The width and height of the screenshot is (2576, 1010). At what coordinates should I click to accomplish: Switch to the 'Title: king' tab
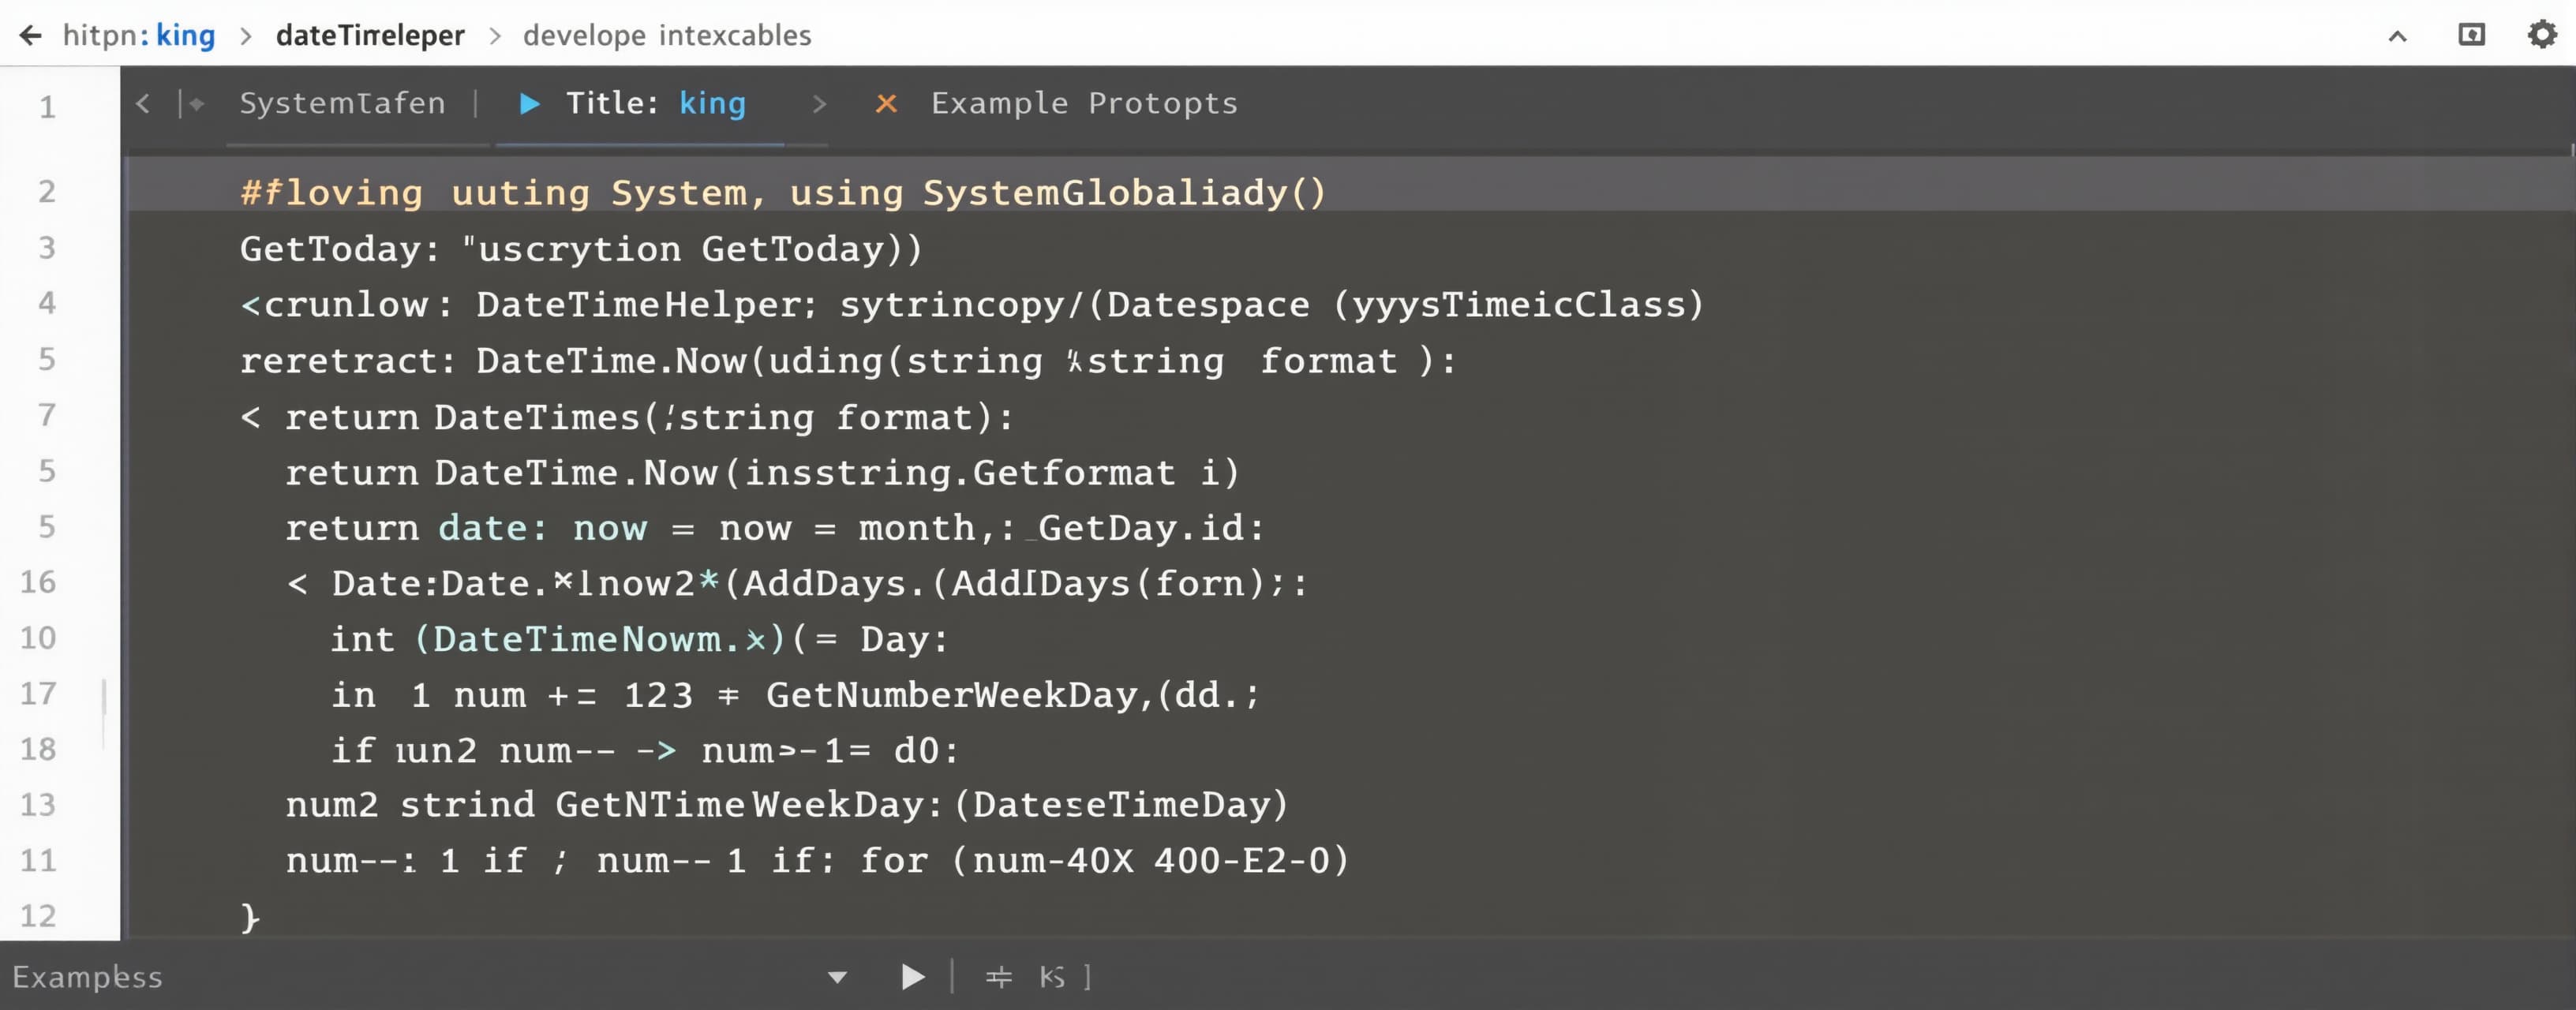656,103
